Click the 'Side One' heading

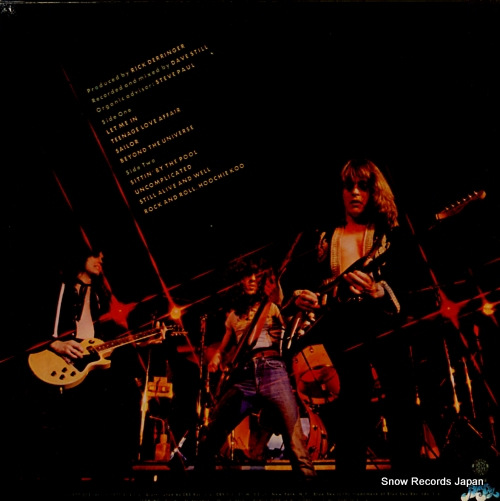click(x=117, y=116)
